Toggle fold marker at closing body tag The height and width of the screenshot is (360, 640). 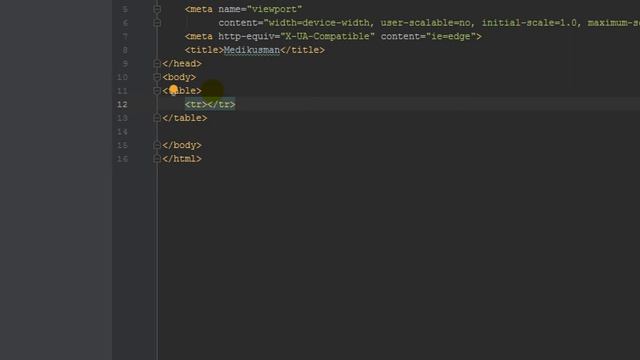coord(157,145)
